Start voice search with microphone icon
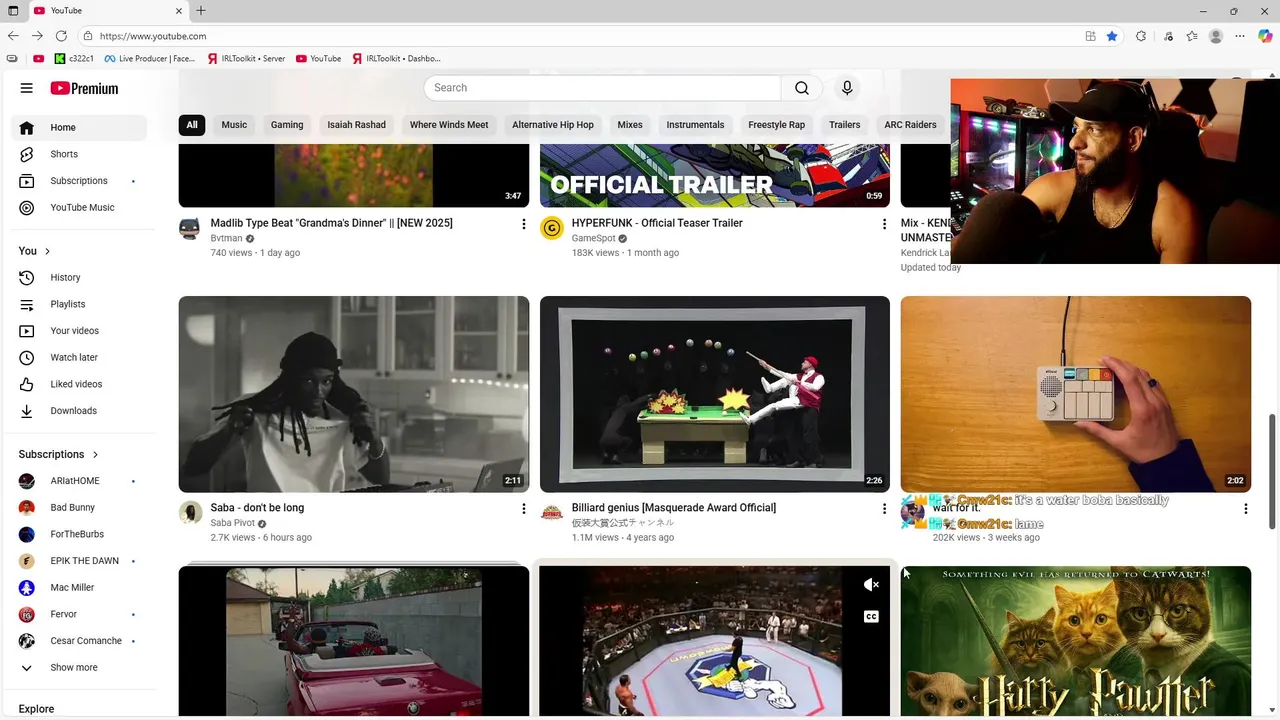 tap(847, 88)
